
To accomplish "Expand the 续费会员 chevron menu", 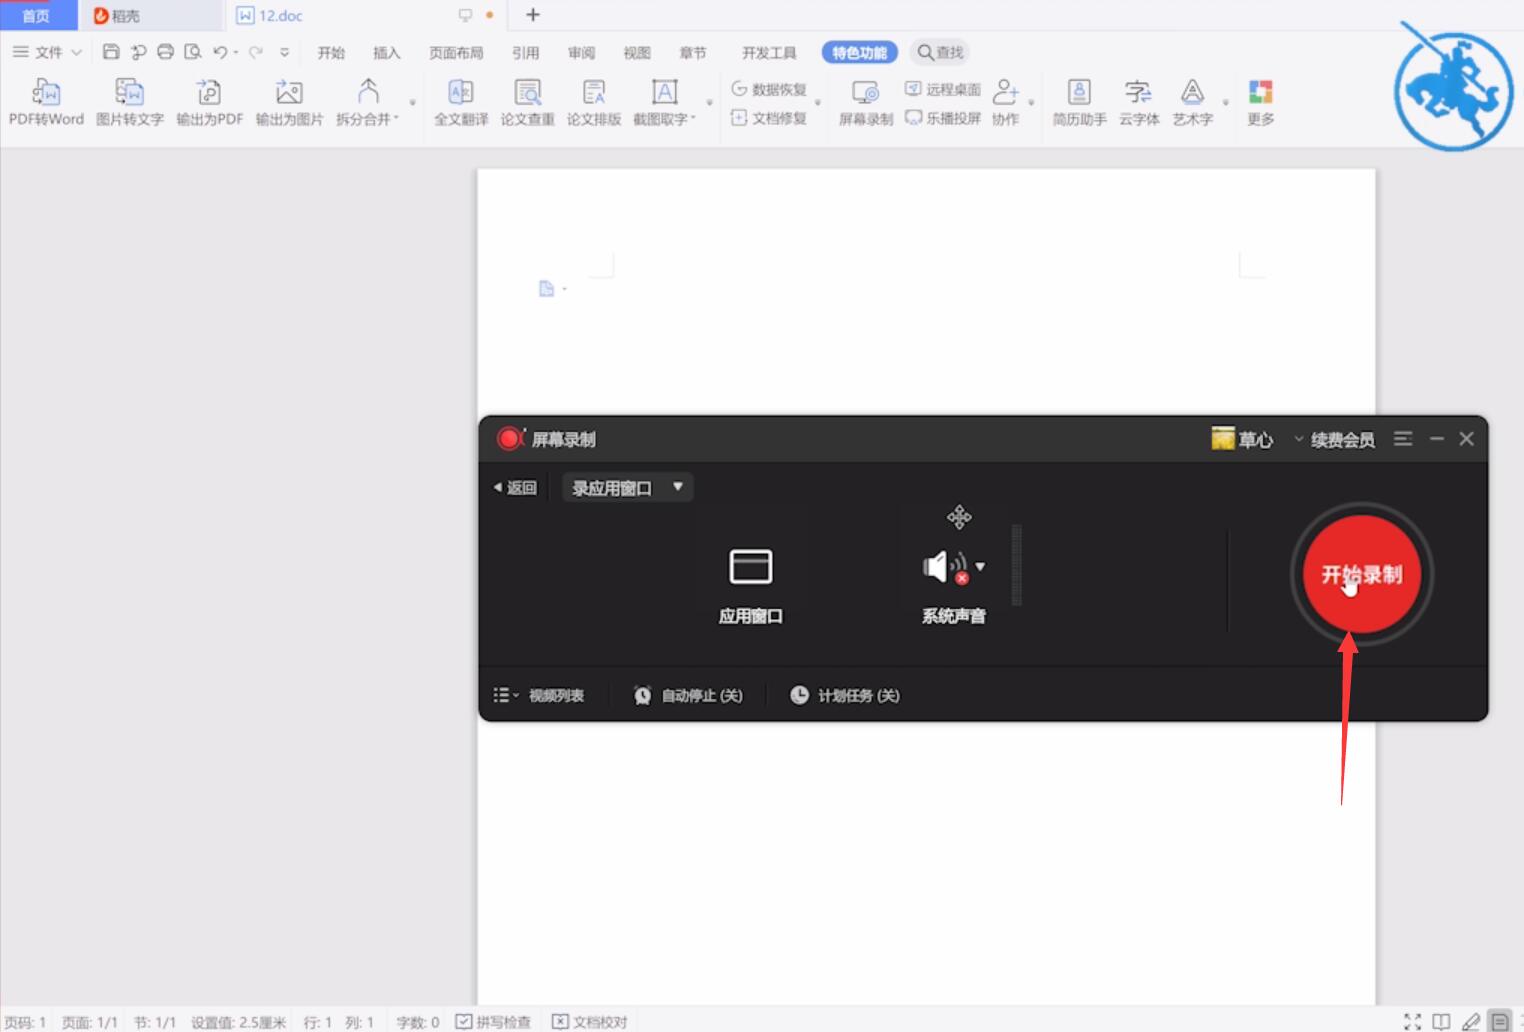I will point(1298,439).
